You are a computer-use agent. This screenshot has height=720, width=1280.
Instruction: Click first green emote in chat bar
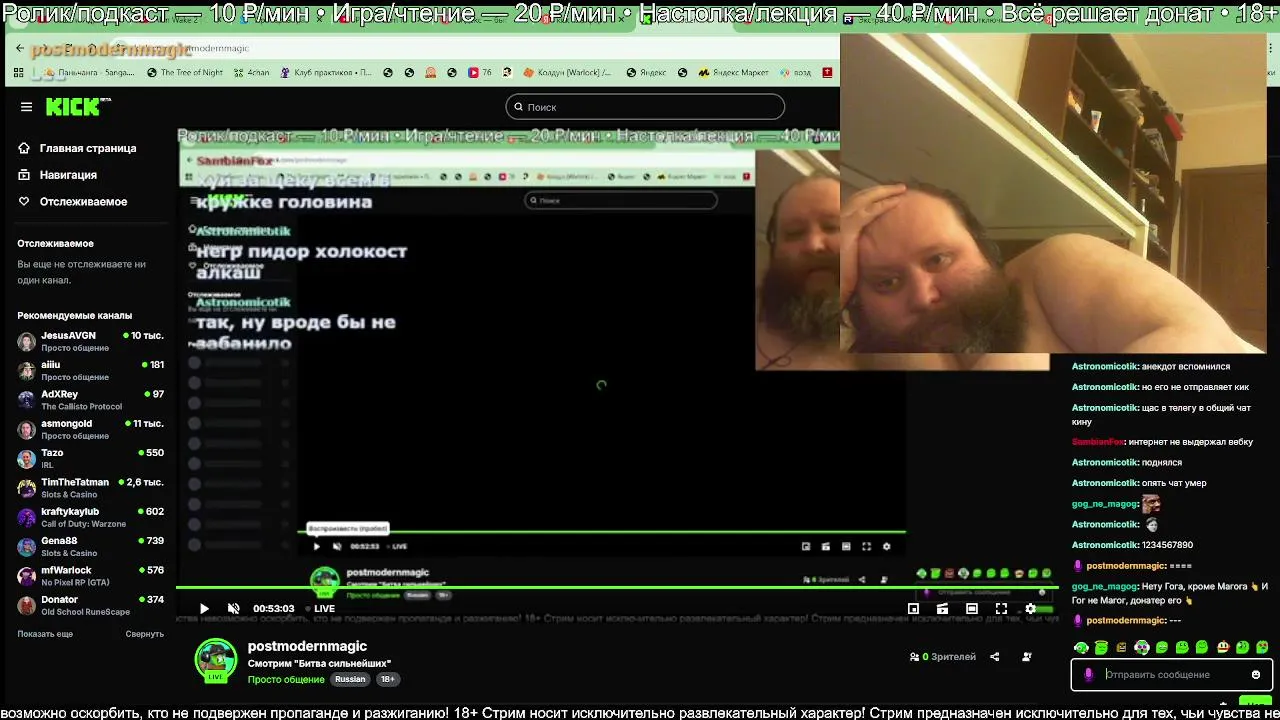[x=1081, y=648]
